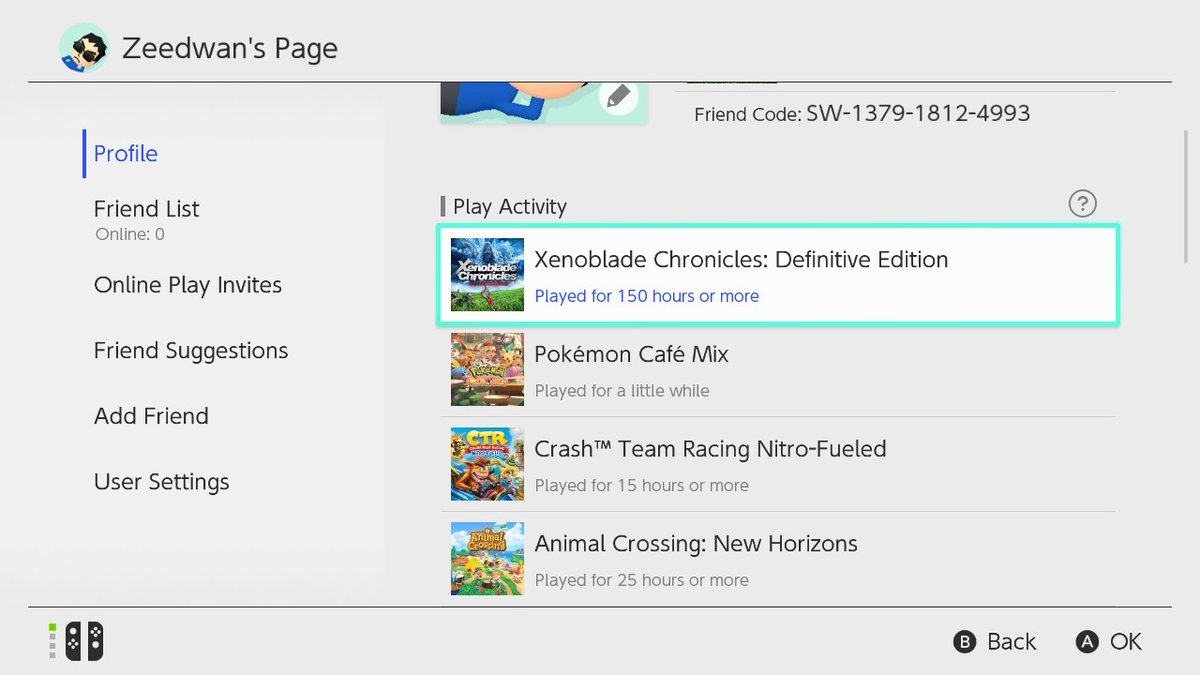Click the 'Zeedwan's Page' title text

tap(230, 48)
